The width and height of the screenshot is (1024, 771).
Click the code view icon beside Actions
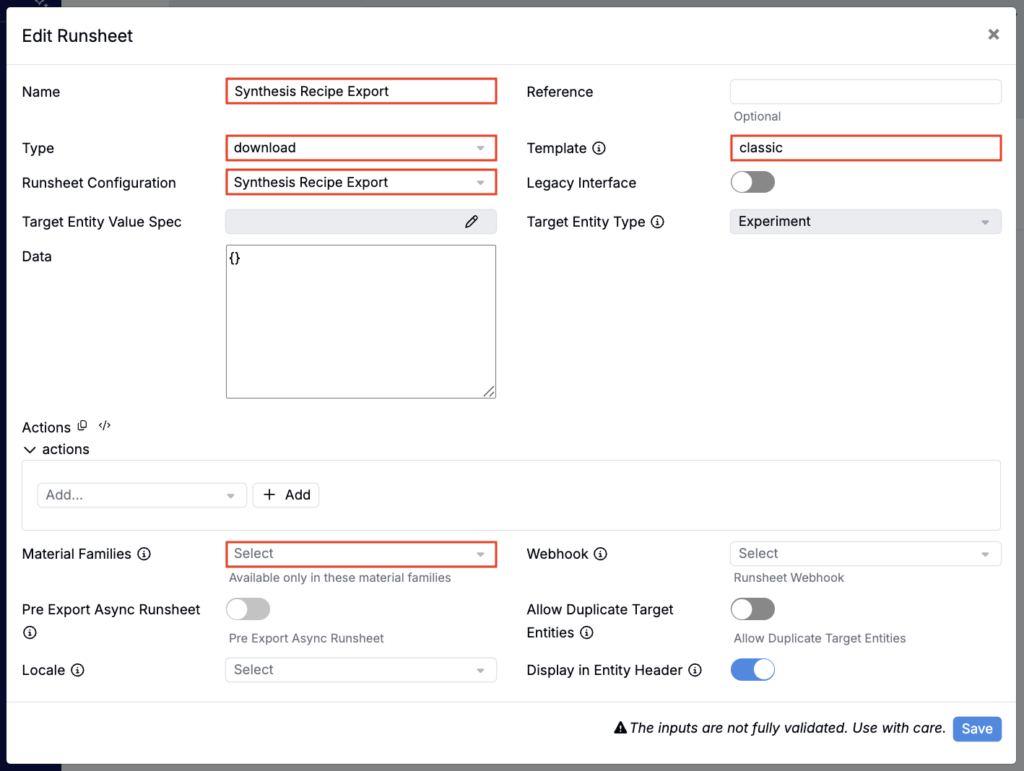click(104, 426)
